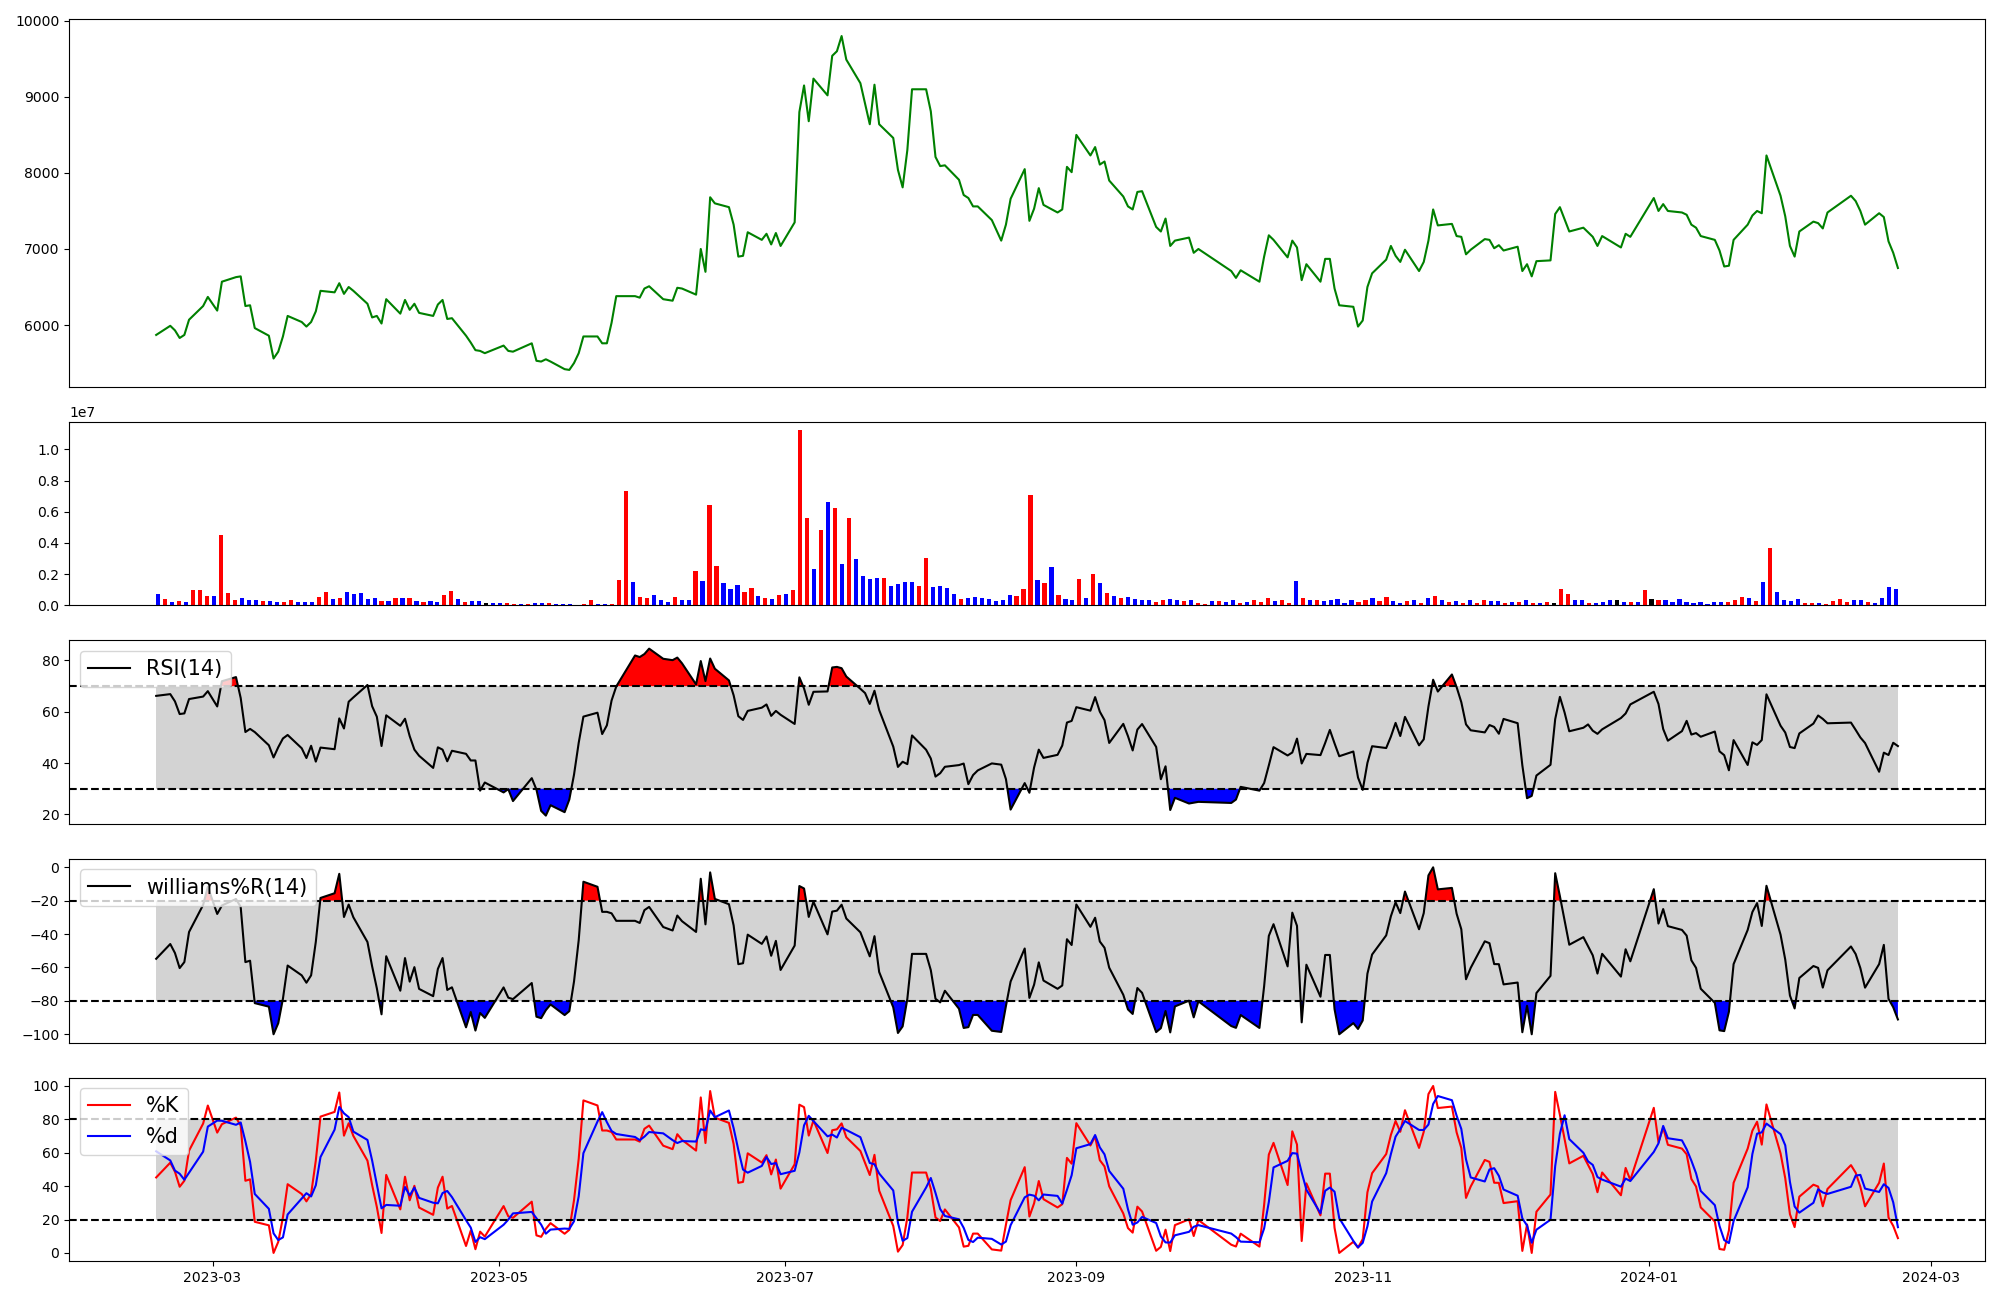The image size is (2000, 1300).
Task: Click the red %K line sample in legend
Action: [109, 1105]
